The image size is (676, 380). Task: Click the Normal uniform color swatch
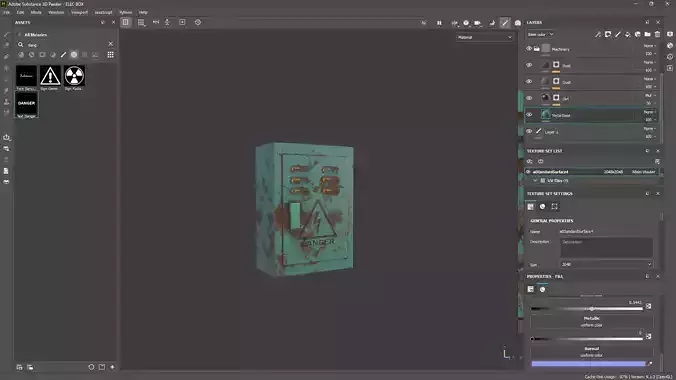point(588,364)
